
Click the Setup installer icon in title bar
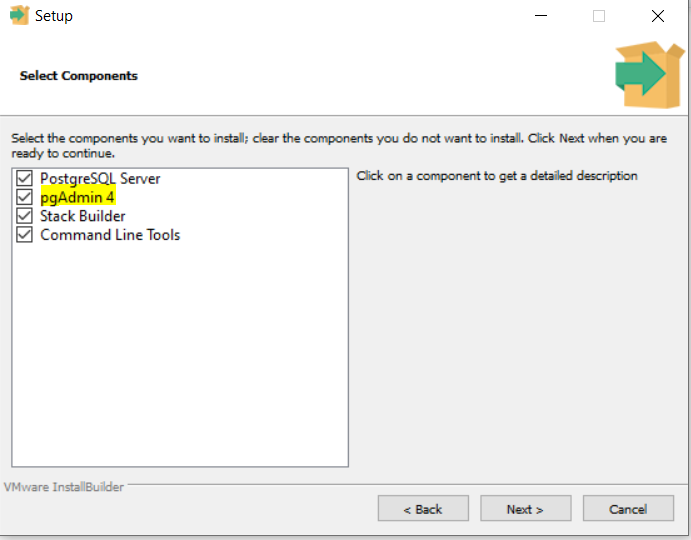coord(19,15)
